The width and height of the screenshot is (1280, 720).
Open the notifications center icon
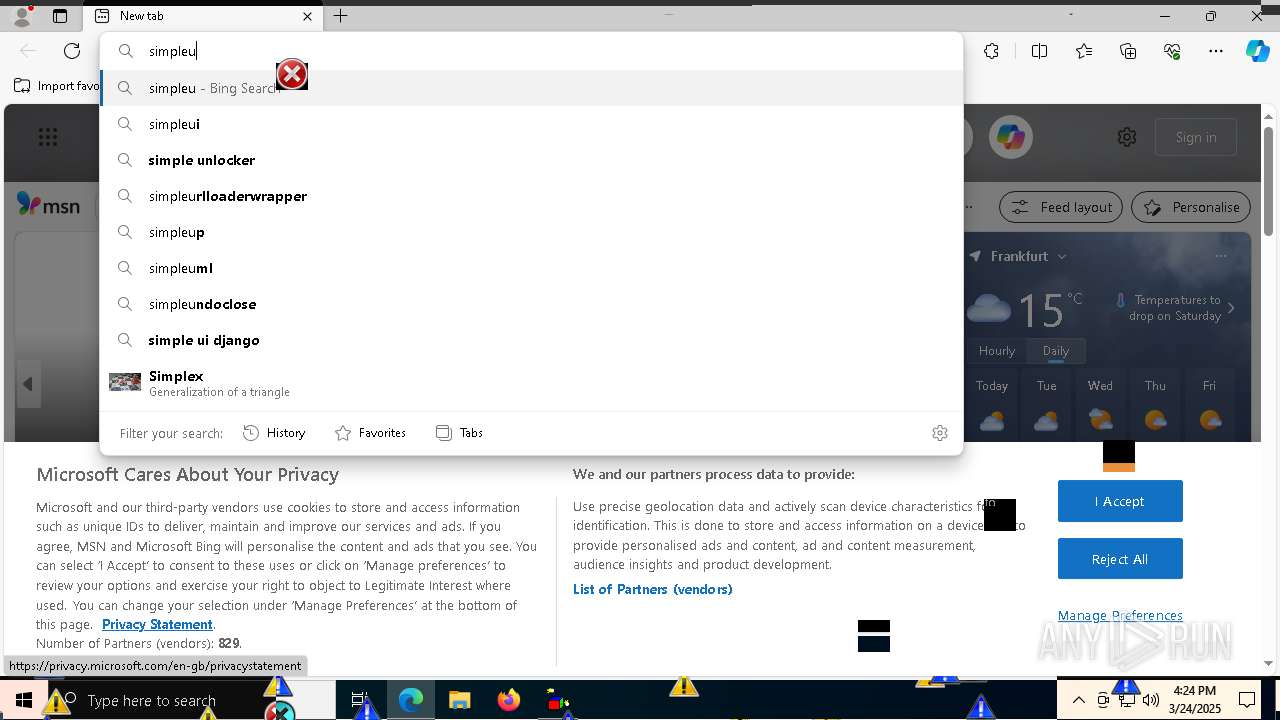[x=1247, y=700]
